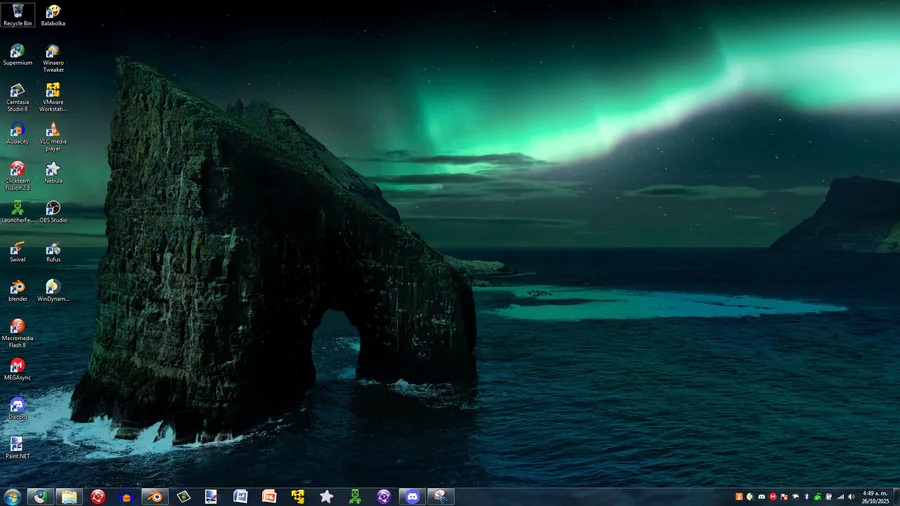Open Audacity headphones icon in taskbar

(126, 497)
